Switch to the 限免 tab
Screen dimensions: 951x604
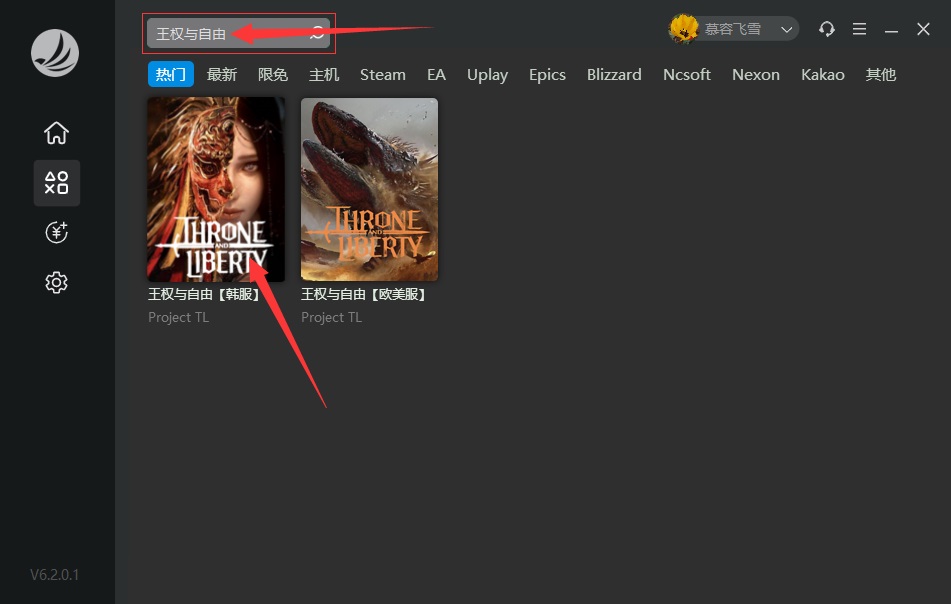272,75
